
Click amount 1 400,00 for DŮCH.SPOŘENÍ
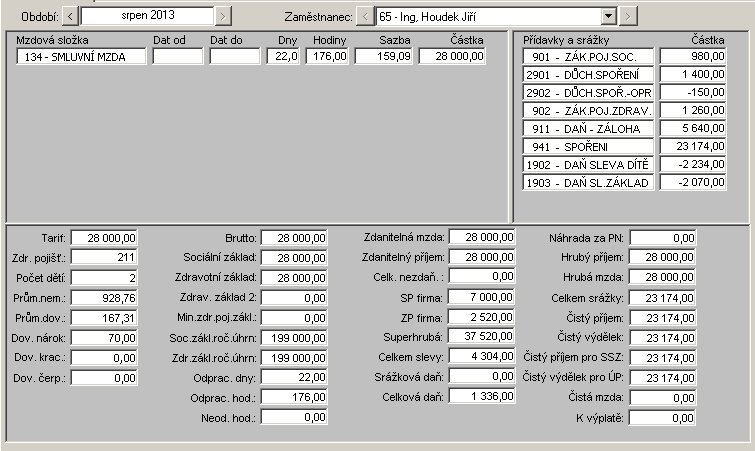[x=693, y=74]
